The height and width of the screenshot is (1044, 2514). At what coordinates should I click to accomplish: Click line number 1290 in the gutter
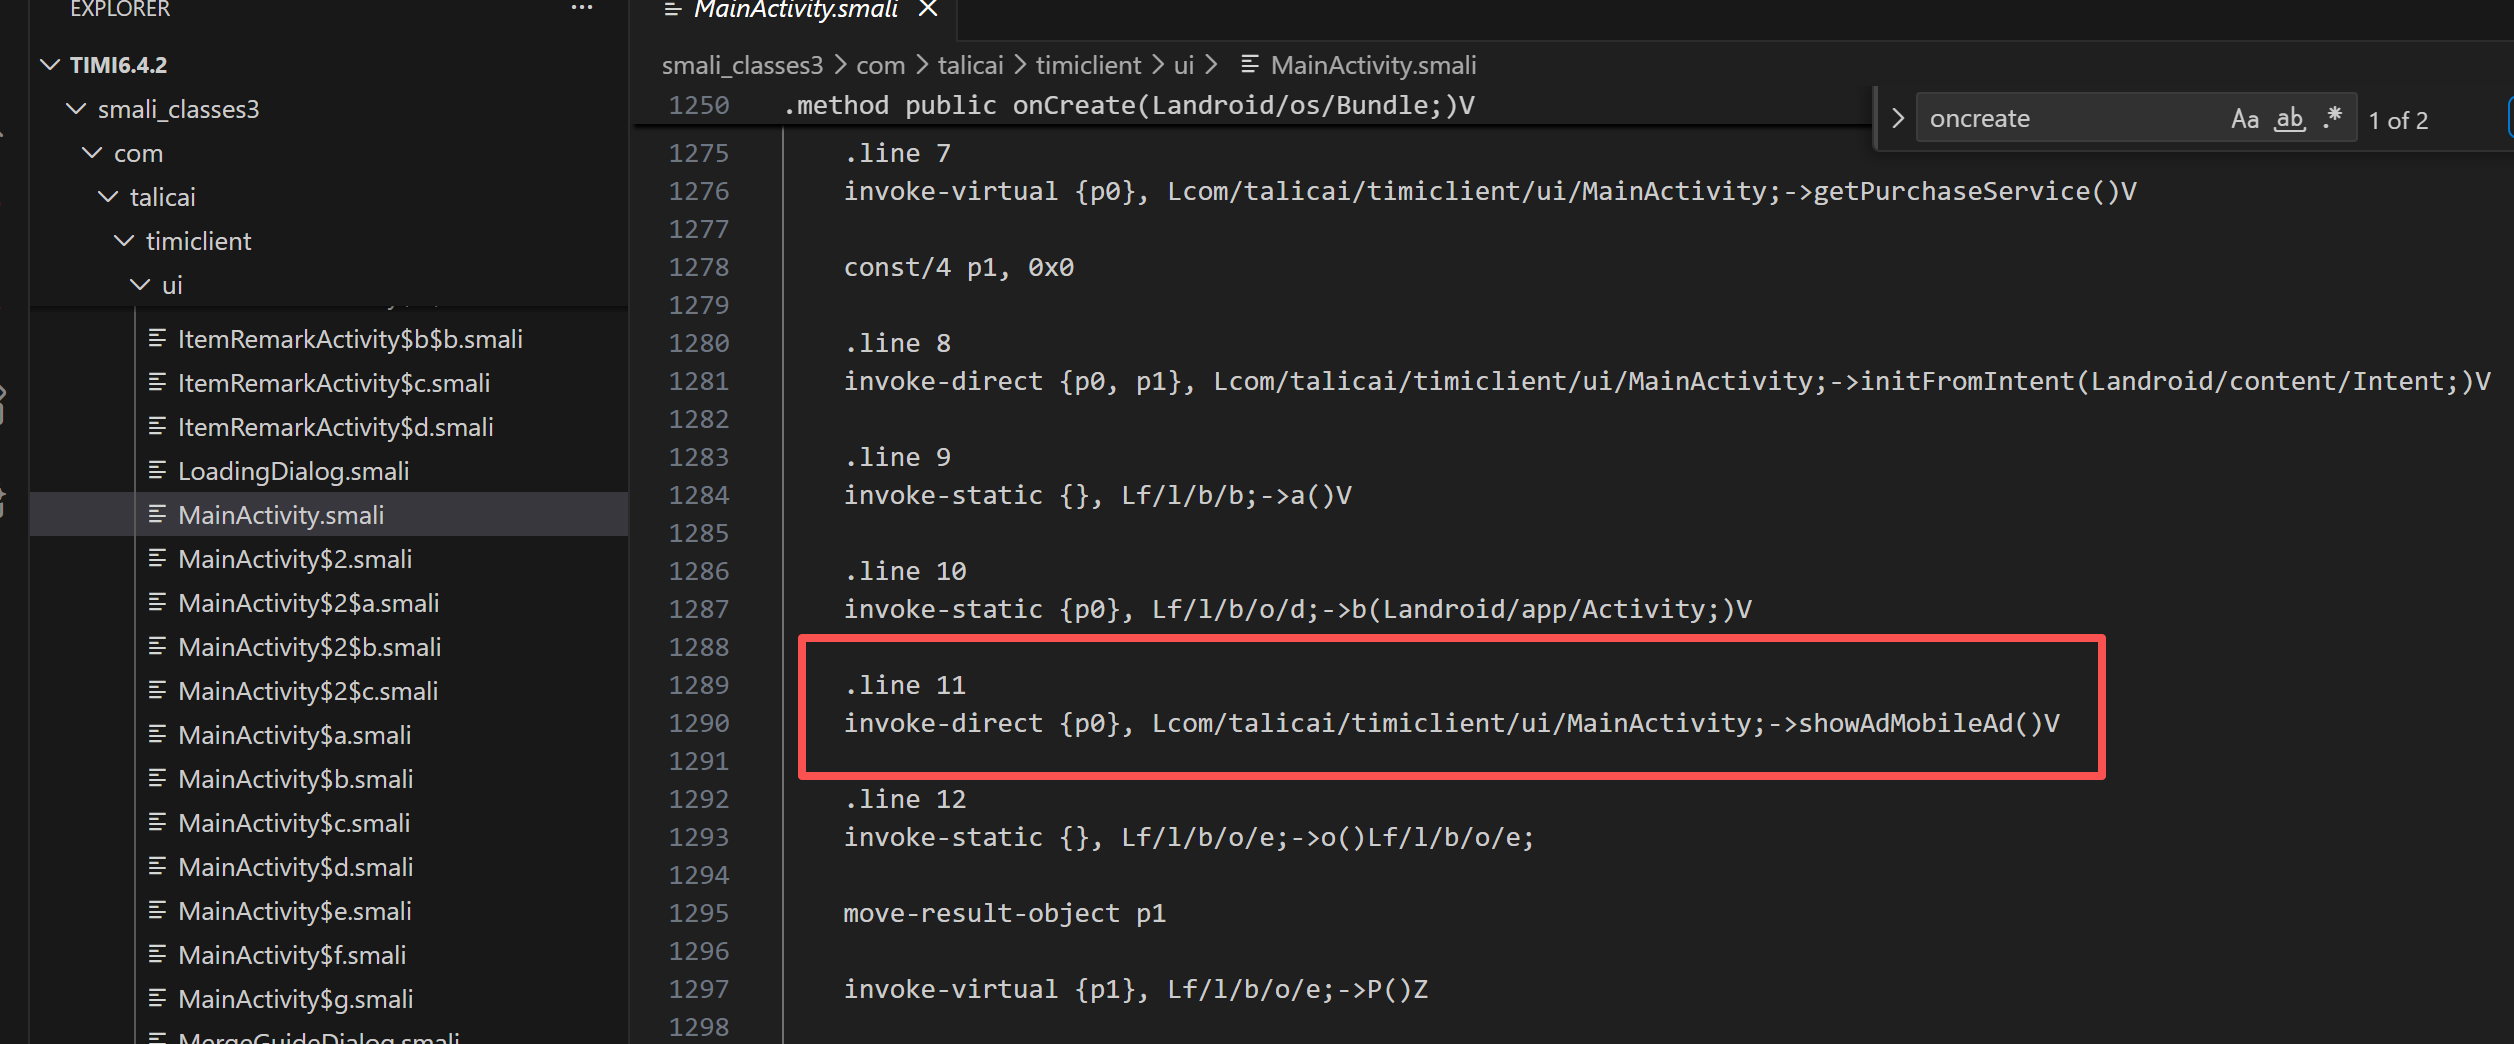[x=698, y=723]
